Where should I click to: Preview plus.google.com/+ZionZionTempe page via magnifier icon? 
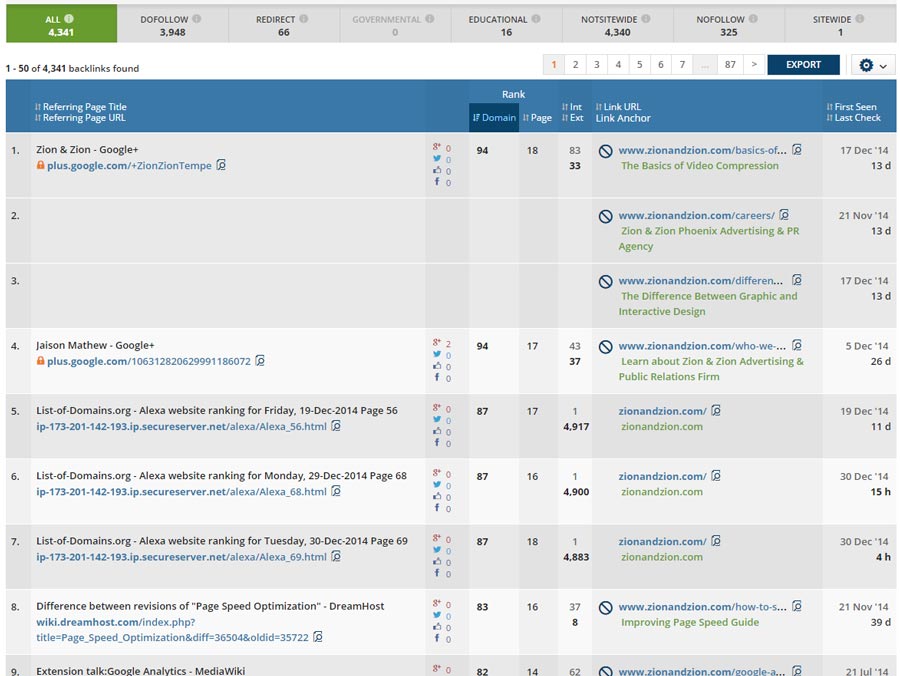pos(221,165)
